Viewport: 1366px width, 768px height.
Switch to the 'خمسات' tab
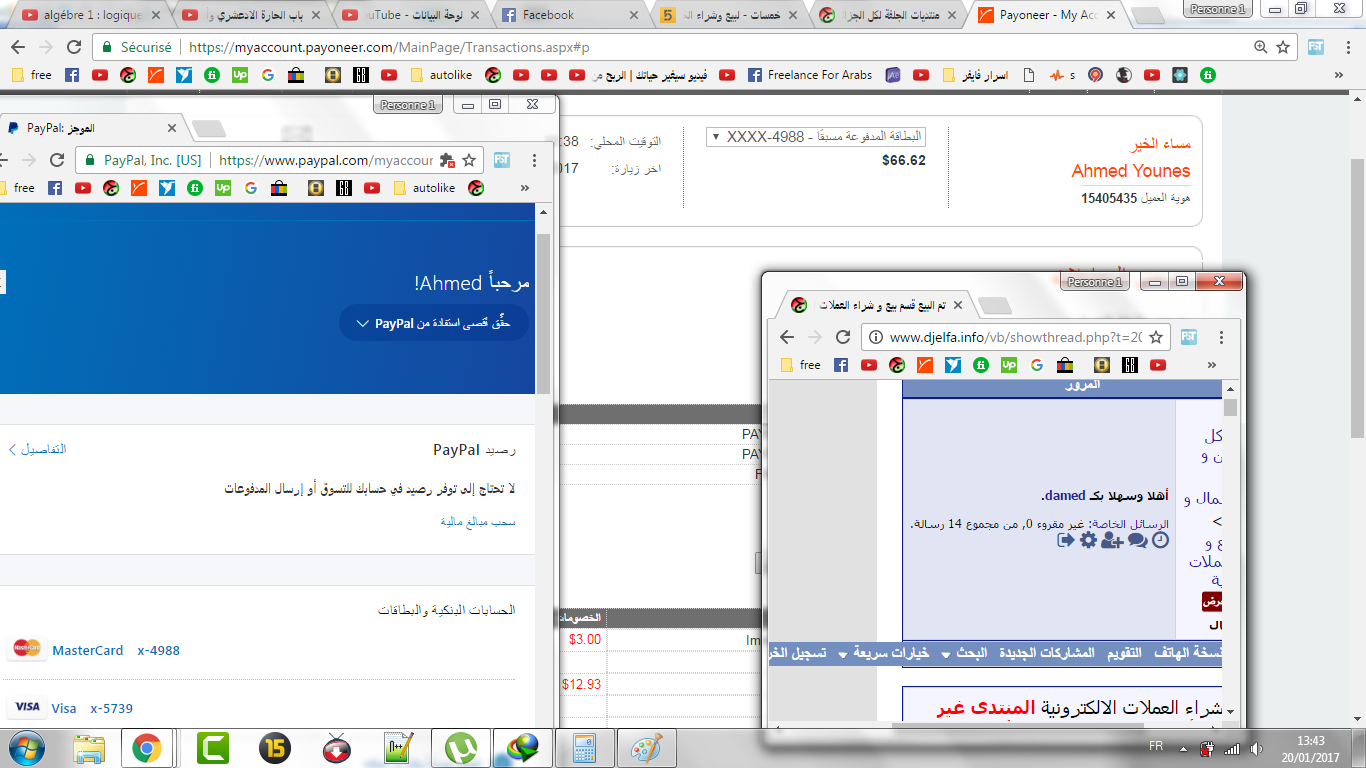728,15
